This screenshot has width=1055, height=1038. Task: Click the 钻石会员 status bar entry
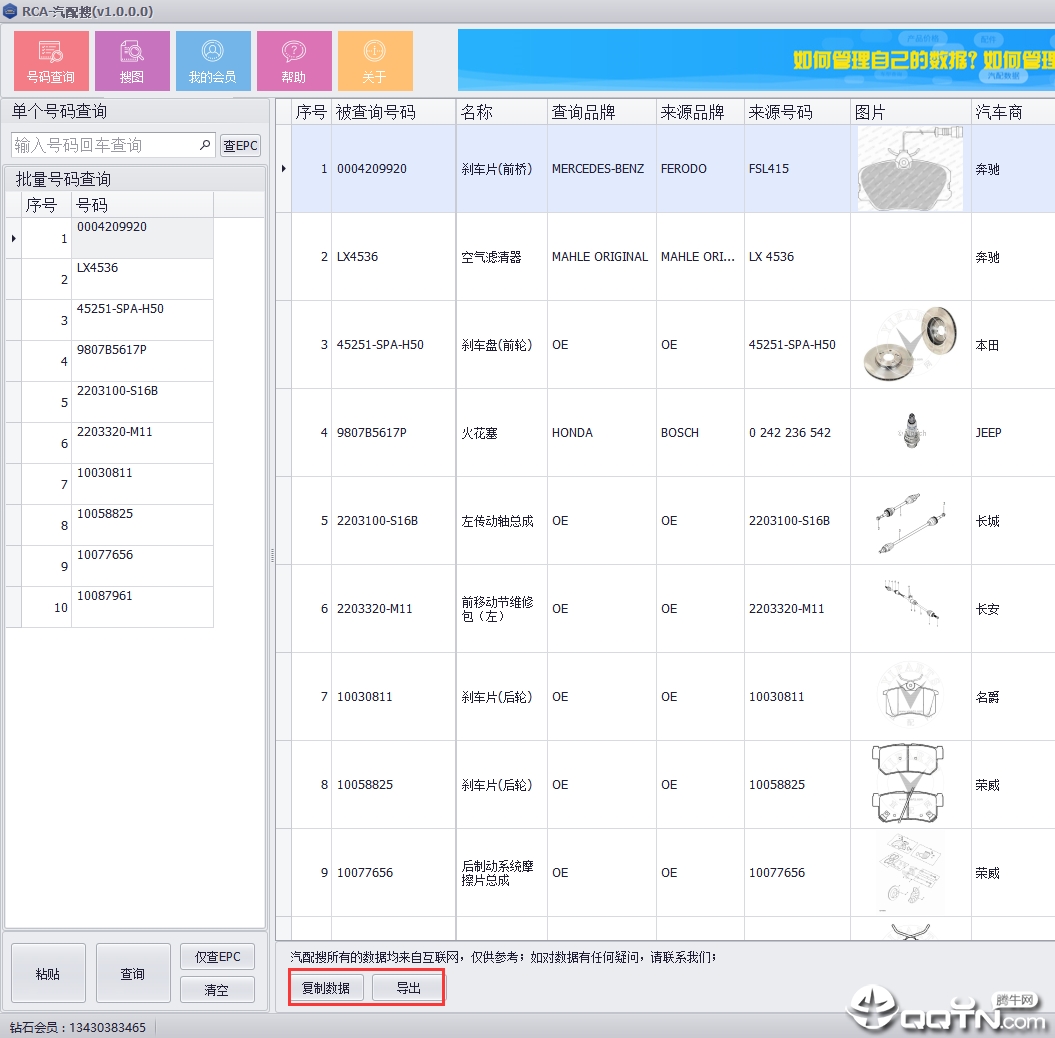click(x=77, y=1027)
